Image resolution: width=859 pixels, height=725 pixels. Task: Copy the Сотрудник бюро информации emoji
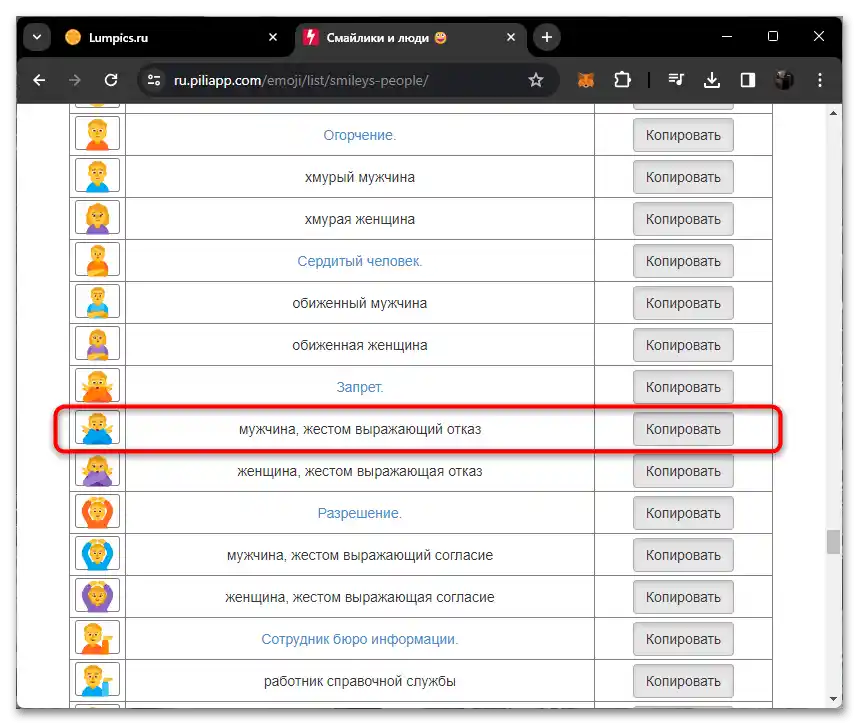[683, 639]
